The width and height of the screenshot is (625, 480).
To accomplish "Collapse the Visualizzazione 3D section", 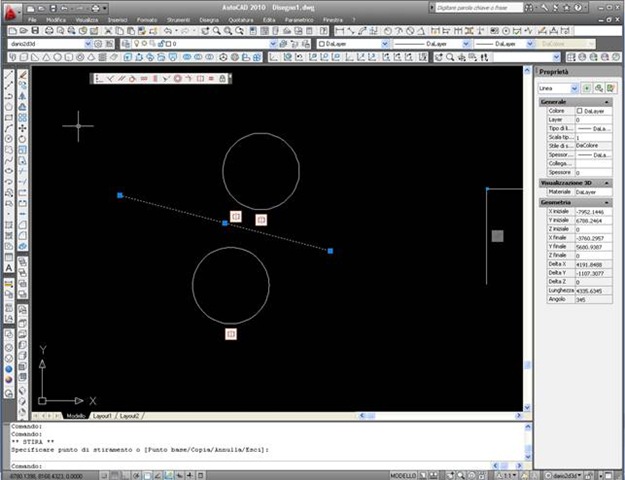I will pos(607,183).
